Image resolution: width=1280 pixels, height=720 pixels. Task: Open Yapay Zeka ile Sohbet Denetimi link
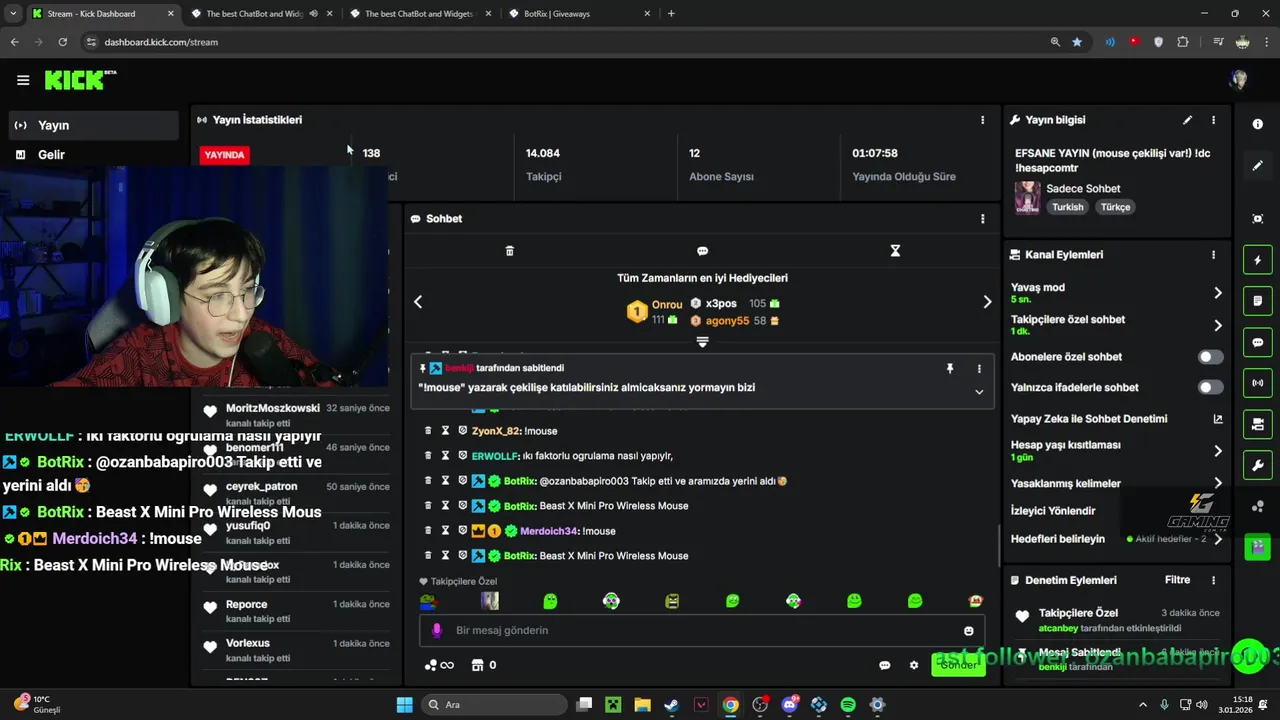1217,419
